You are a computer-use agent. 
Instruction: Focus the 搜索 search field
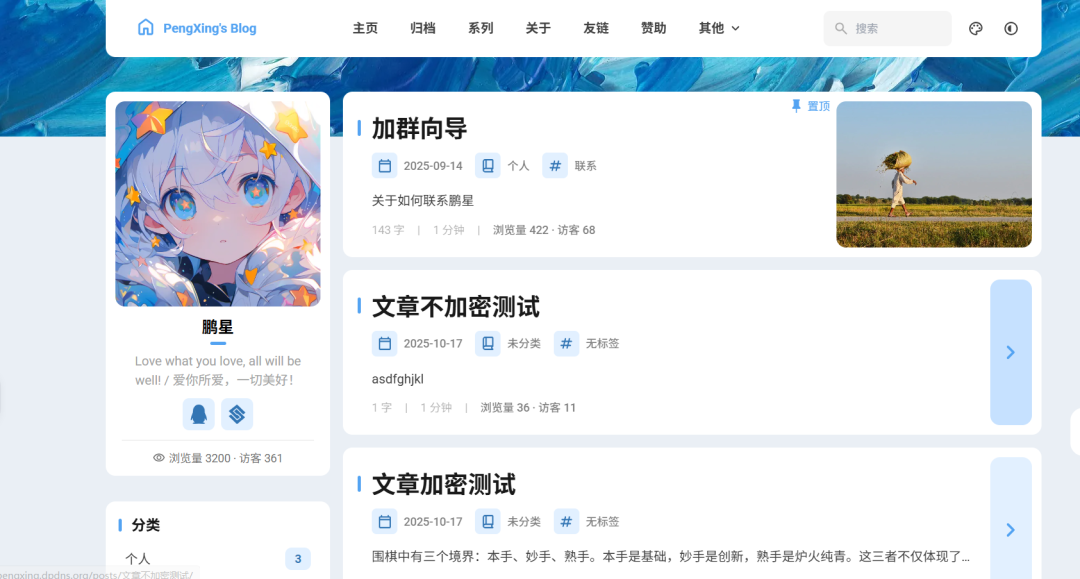pos(887,28)
